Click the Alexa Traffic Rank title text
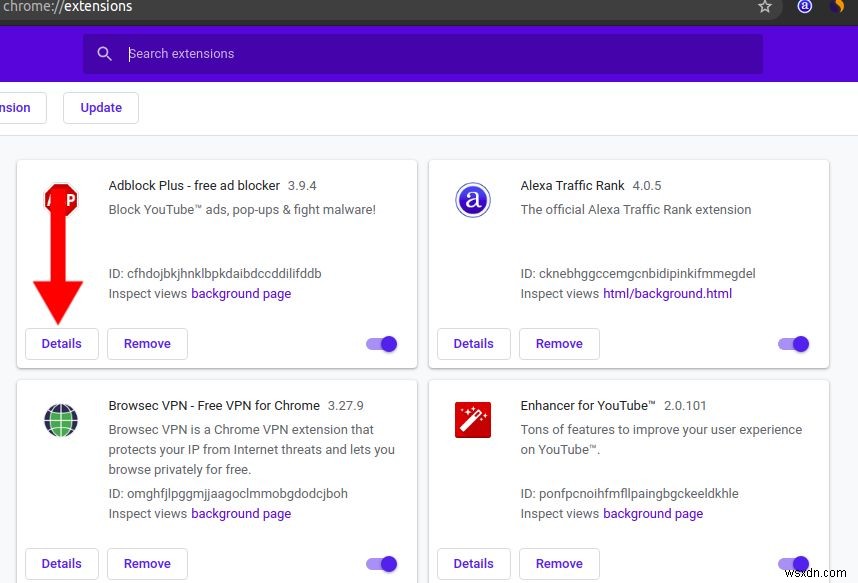This screenshot has height=583, width=858. tap(572, 186)
